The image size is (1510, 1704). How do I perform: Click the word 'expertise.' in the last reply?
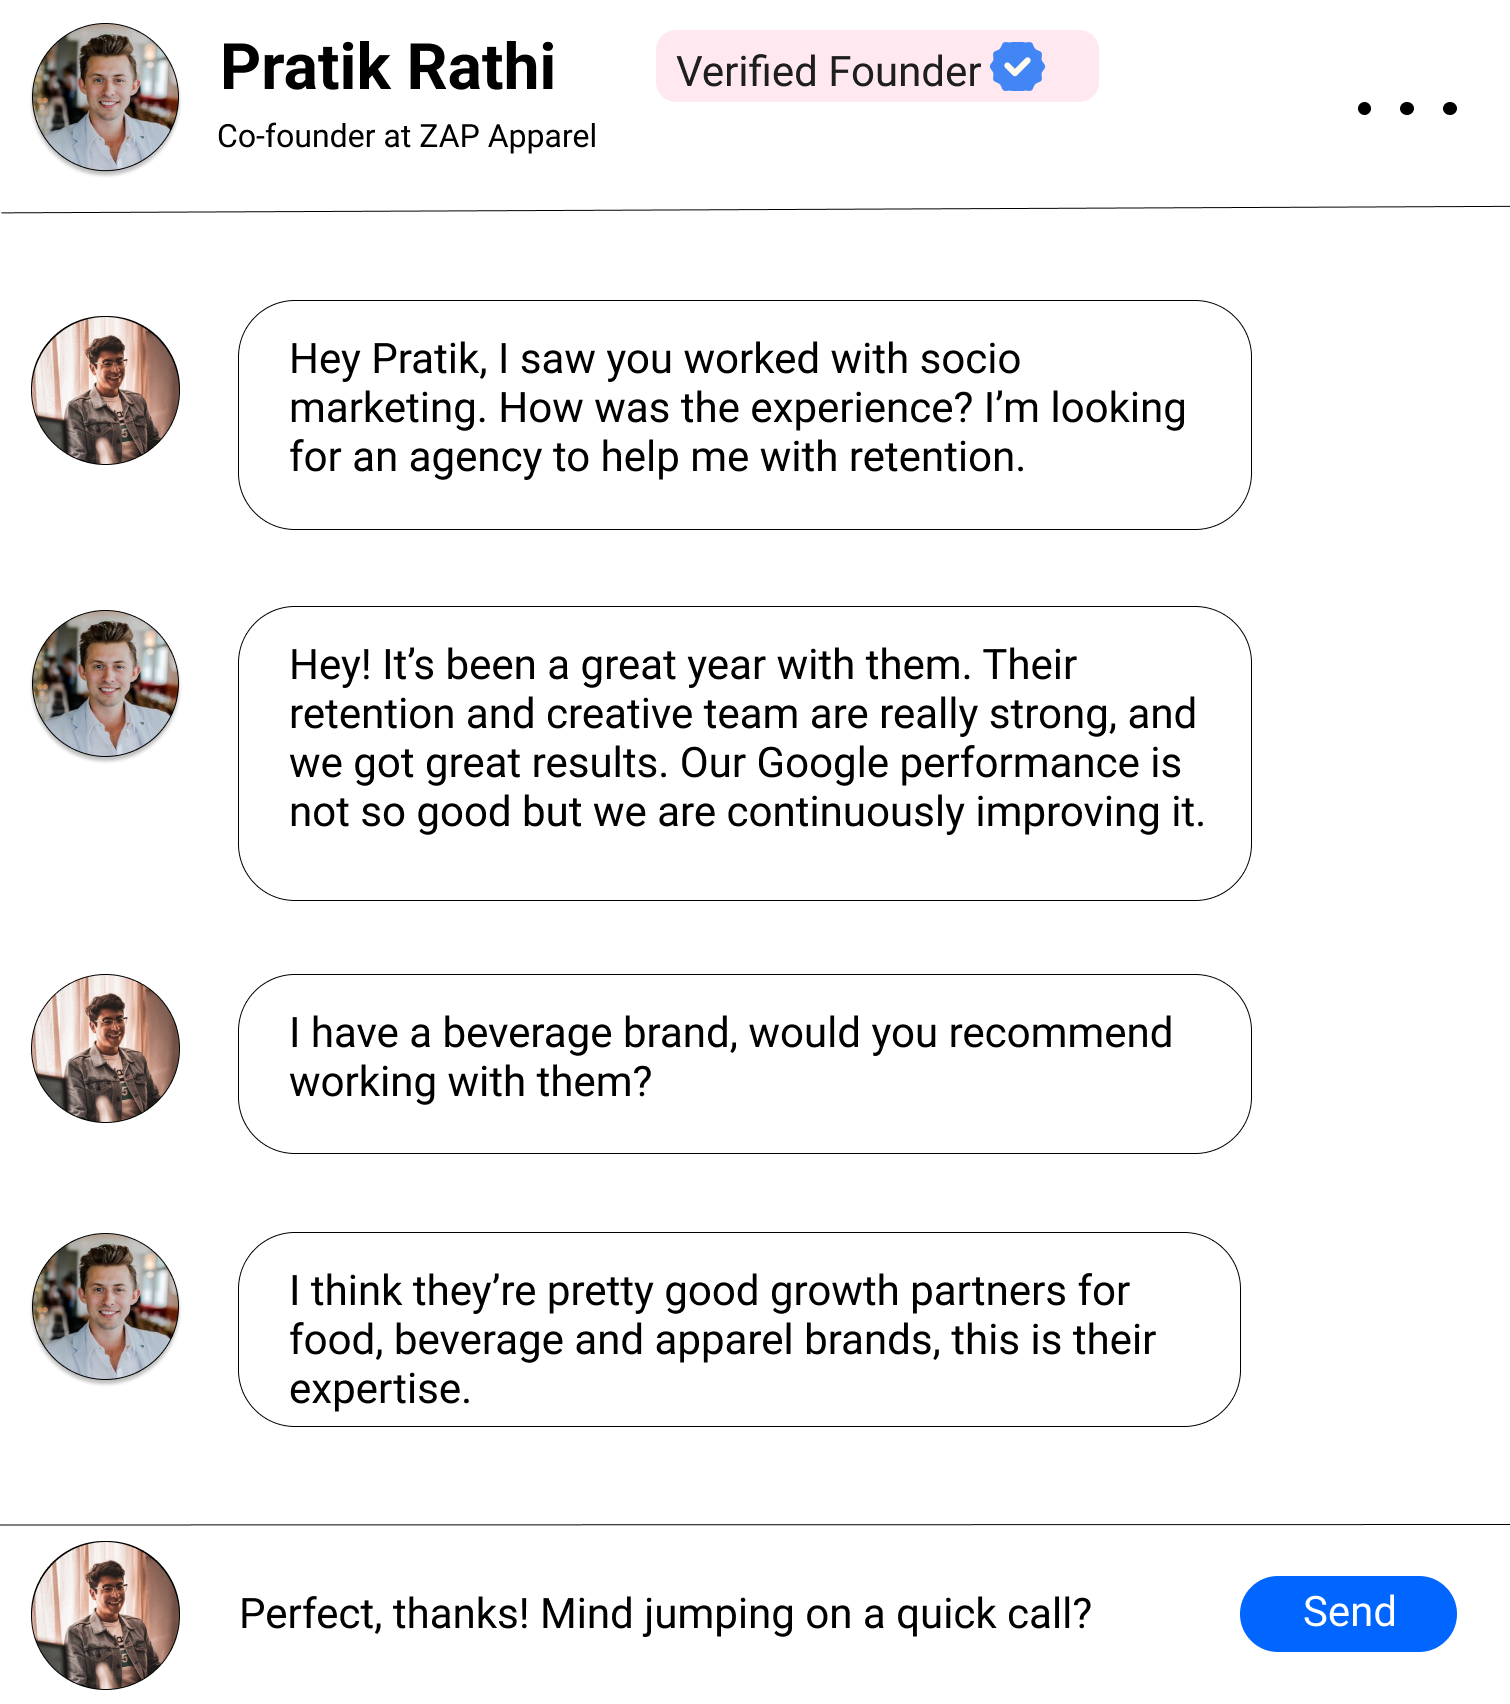380,1389
